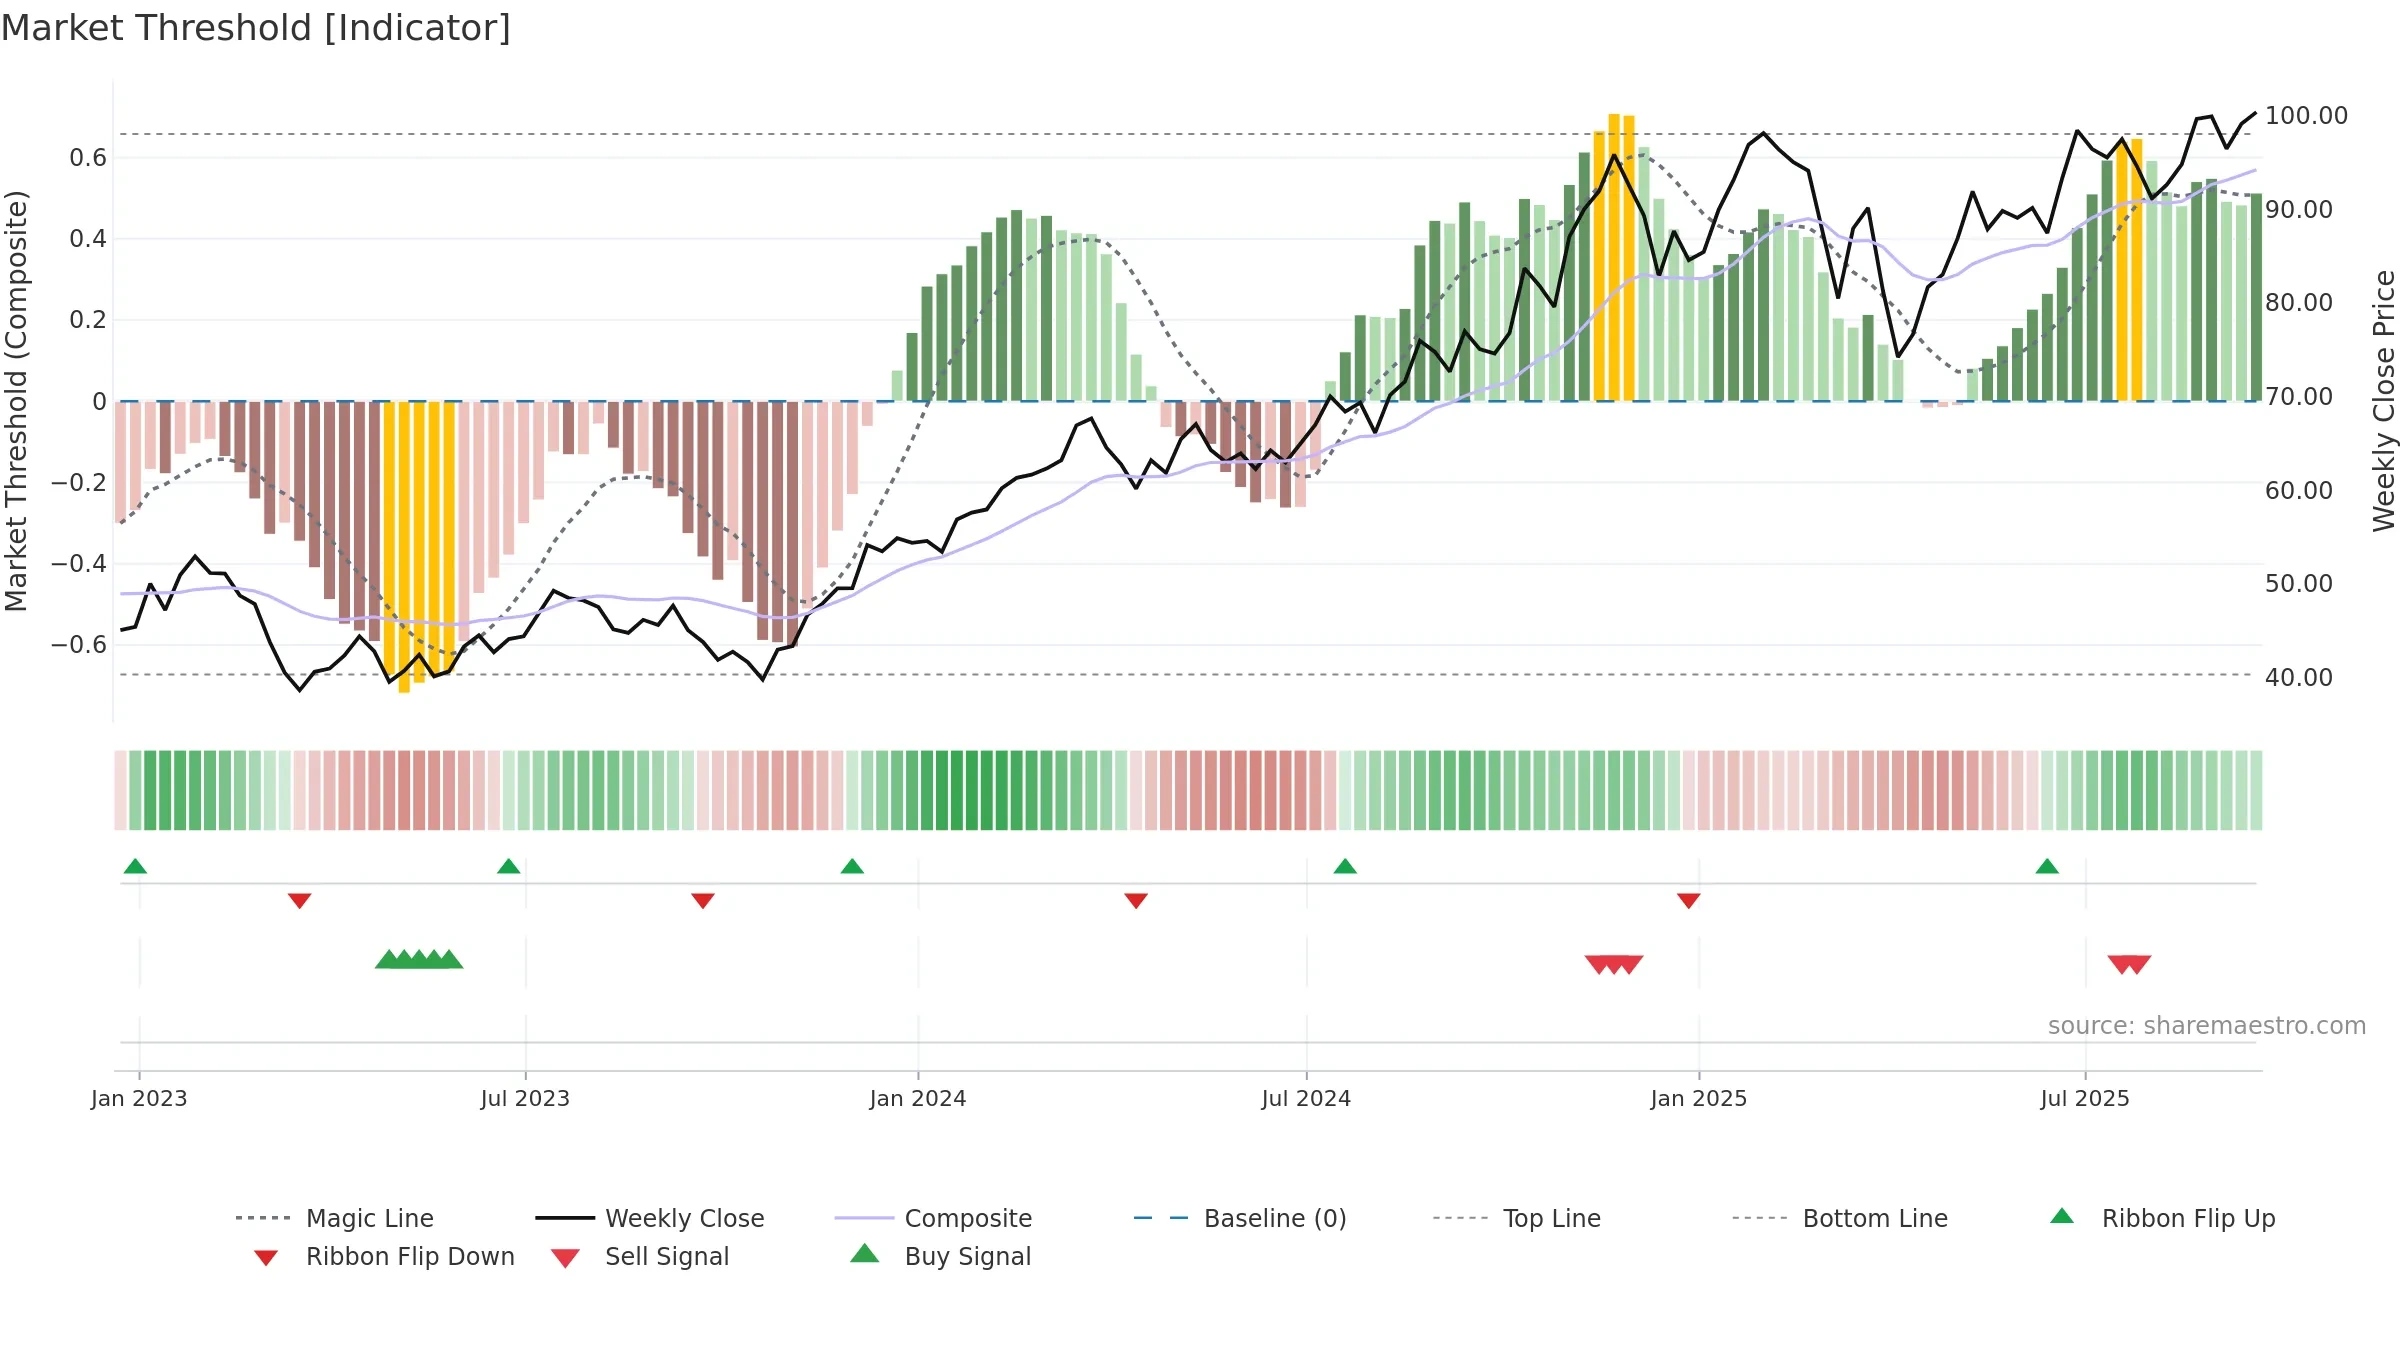Screen dimensions: 2400x1350
Task: Click the Jul 2025 axis label
Action: 2085,1099
